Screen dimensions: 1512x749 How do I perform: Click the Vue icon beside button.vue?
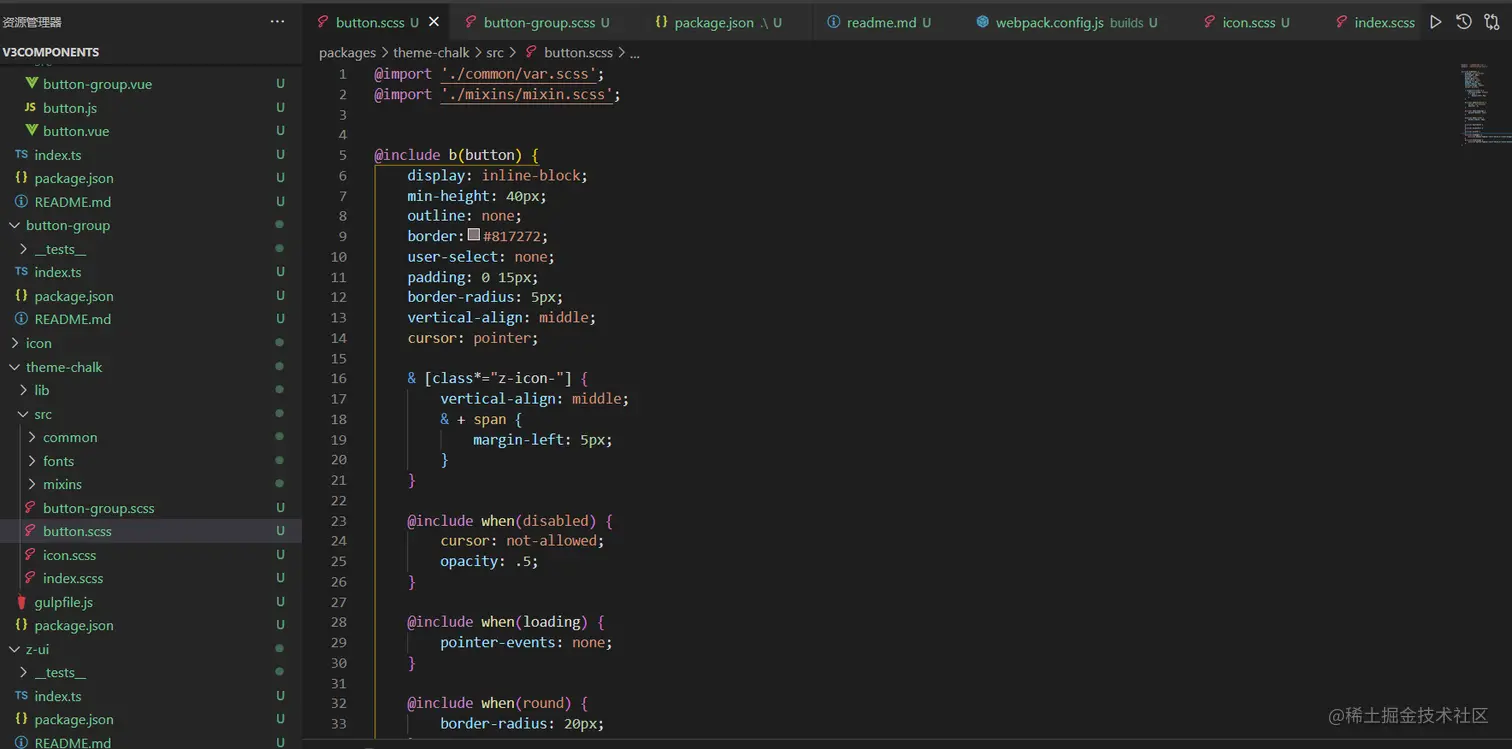pyautogui.click(x=32, y=131)
